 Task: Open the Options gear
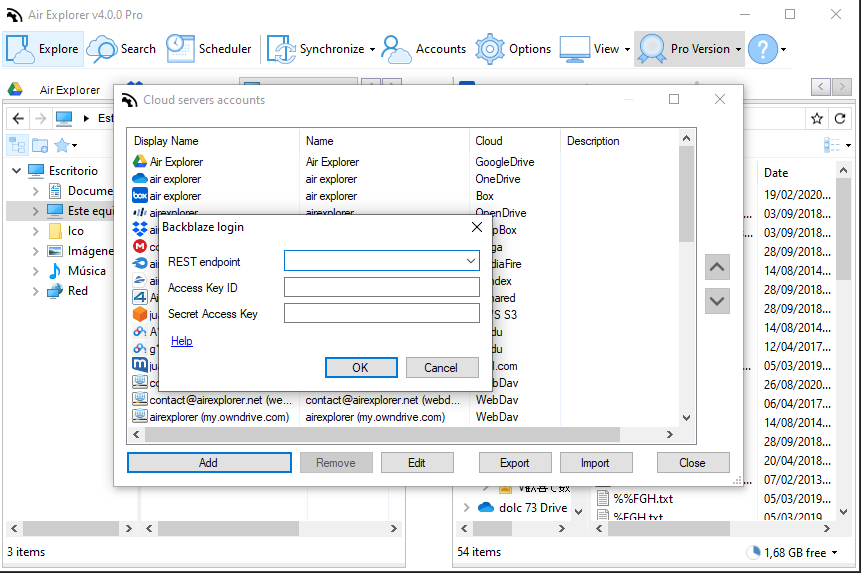[513, 49]
